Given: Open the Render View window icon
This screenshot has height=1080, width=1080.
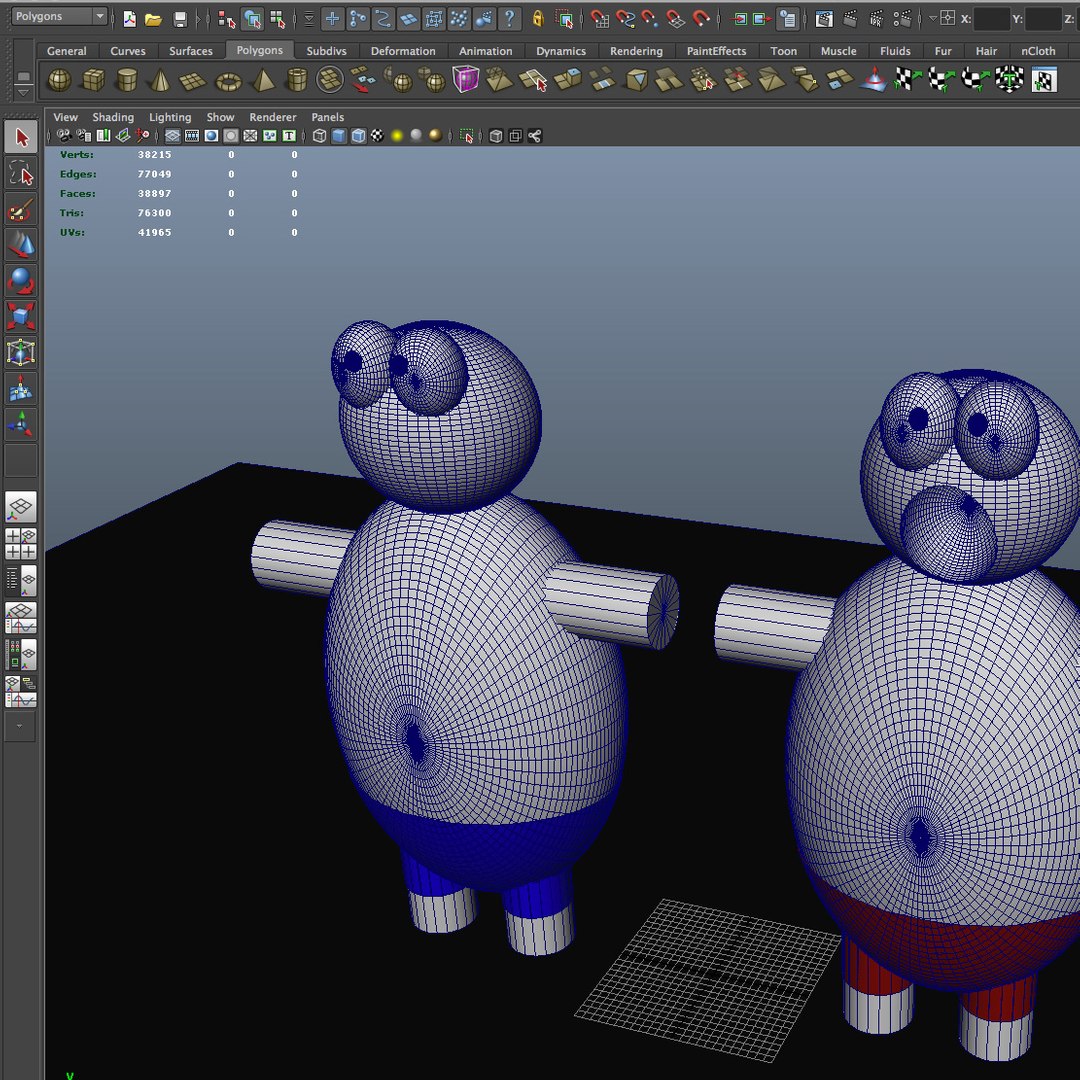Looking at the screenshot, I should click(824, 19).
